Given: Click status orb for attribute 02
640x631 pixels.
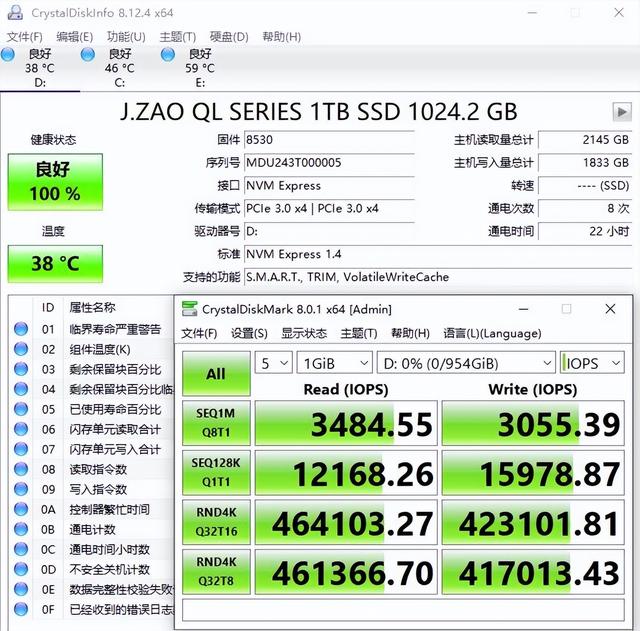Looking at the screenshot, I should coord(21,349).
